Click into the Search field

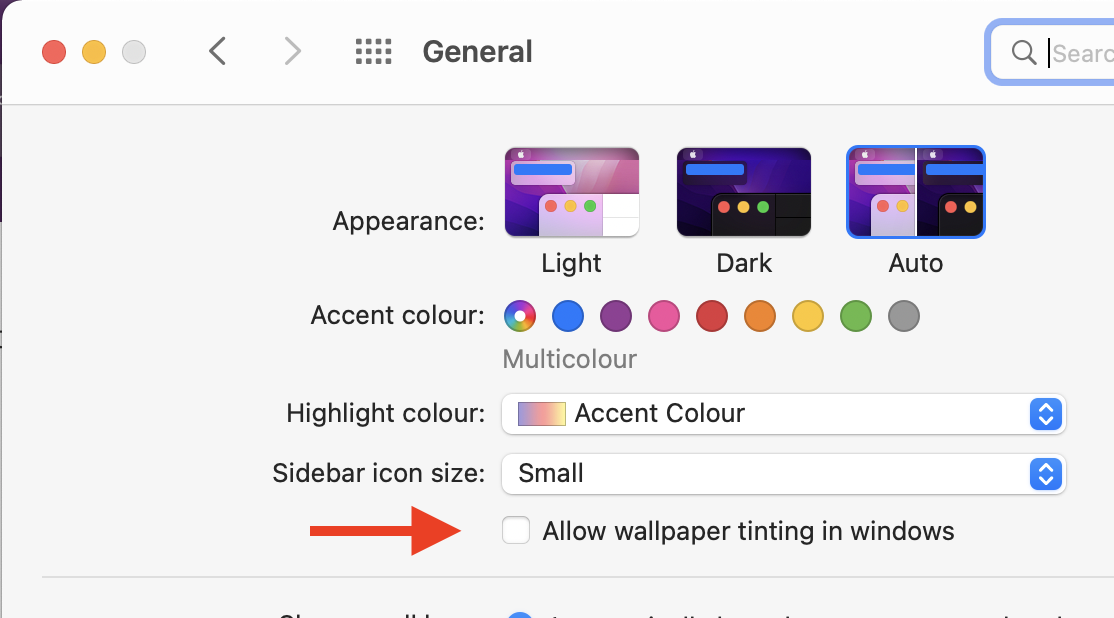click(x=1080, y=52)
